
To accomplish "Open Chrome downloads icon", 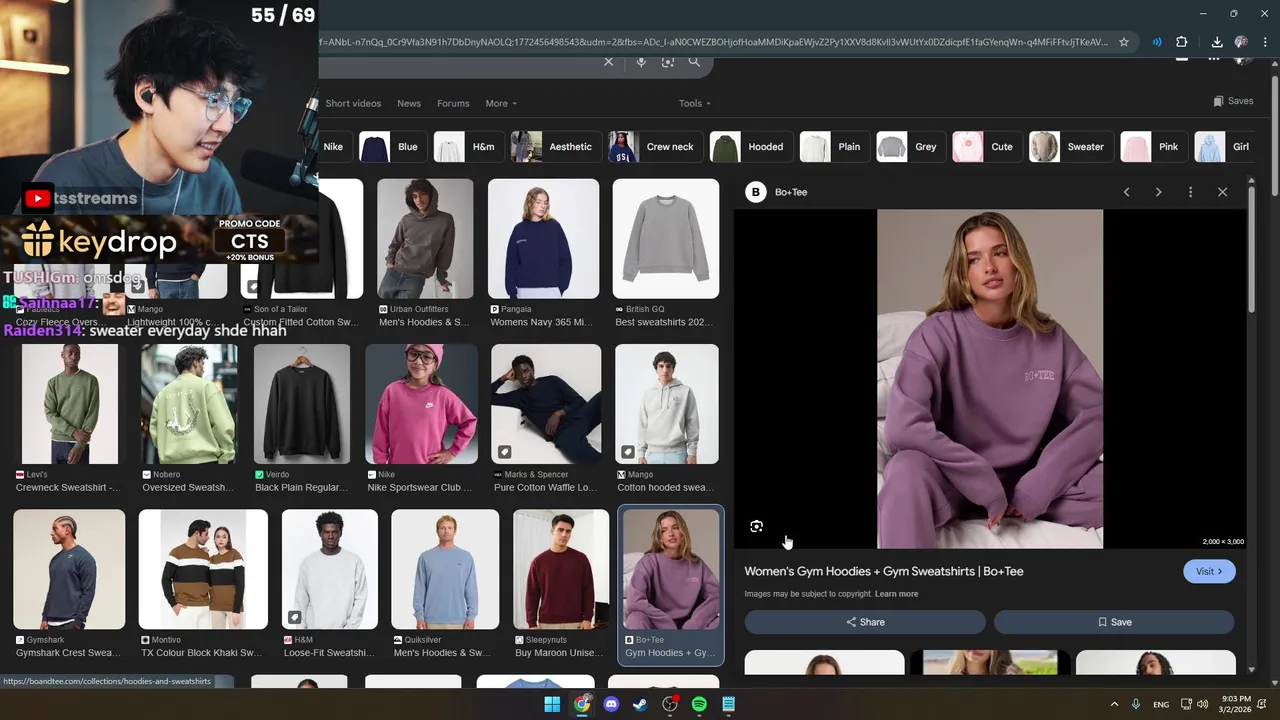I will (x=1217, y=42).
